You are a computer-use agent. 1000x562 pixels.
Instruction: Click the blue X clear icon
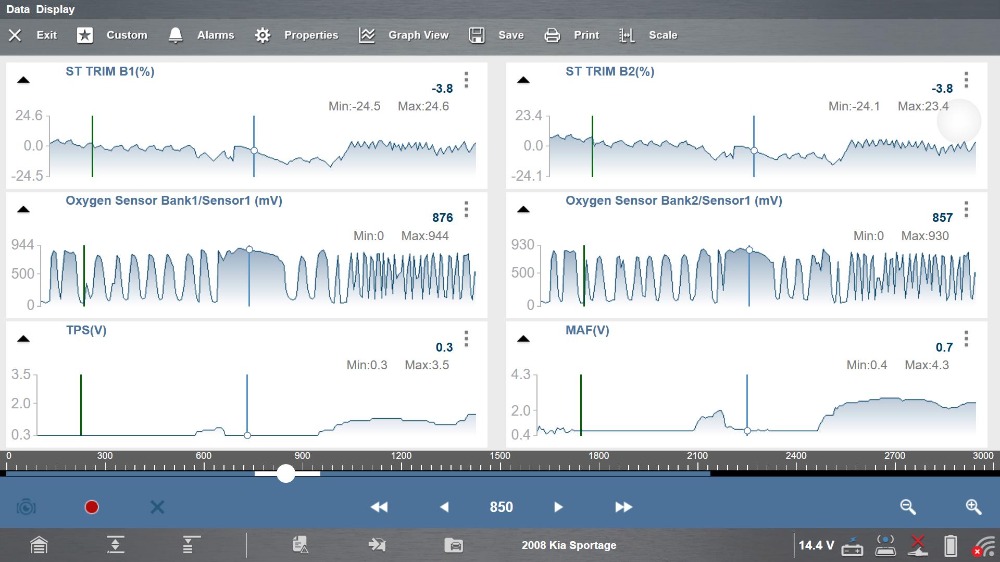click(157, 507)
